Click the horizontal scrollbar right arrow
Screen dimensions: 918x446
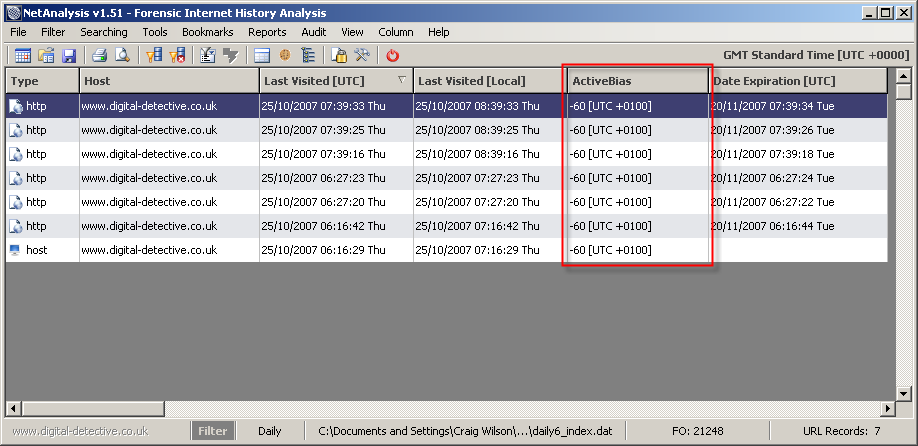(x=888, y=408)
